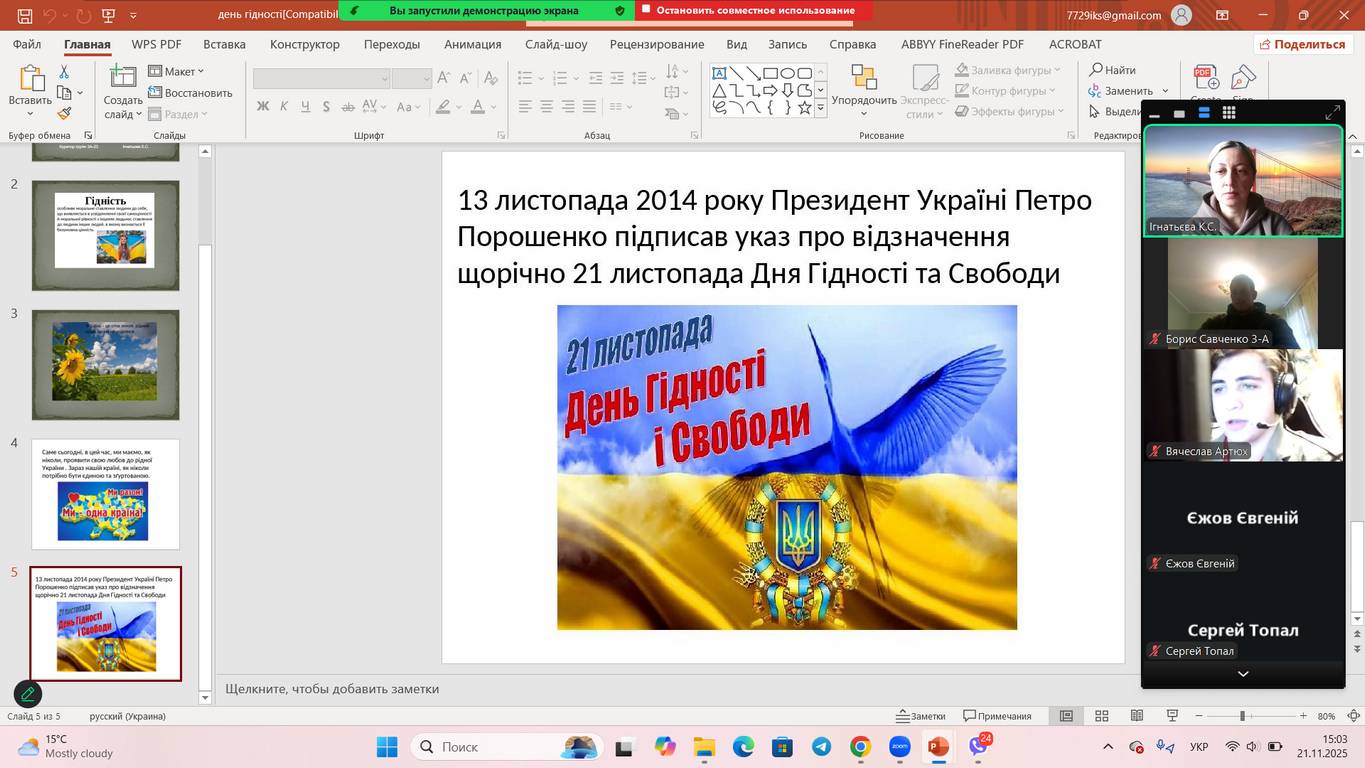Expand the Макет layout dropdown
The height and width of the screenshot is (768, 1365).
click(x=176, y=71)
